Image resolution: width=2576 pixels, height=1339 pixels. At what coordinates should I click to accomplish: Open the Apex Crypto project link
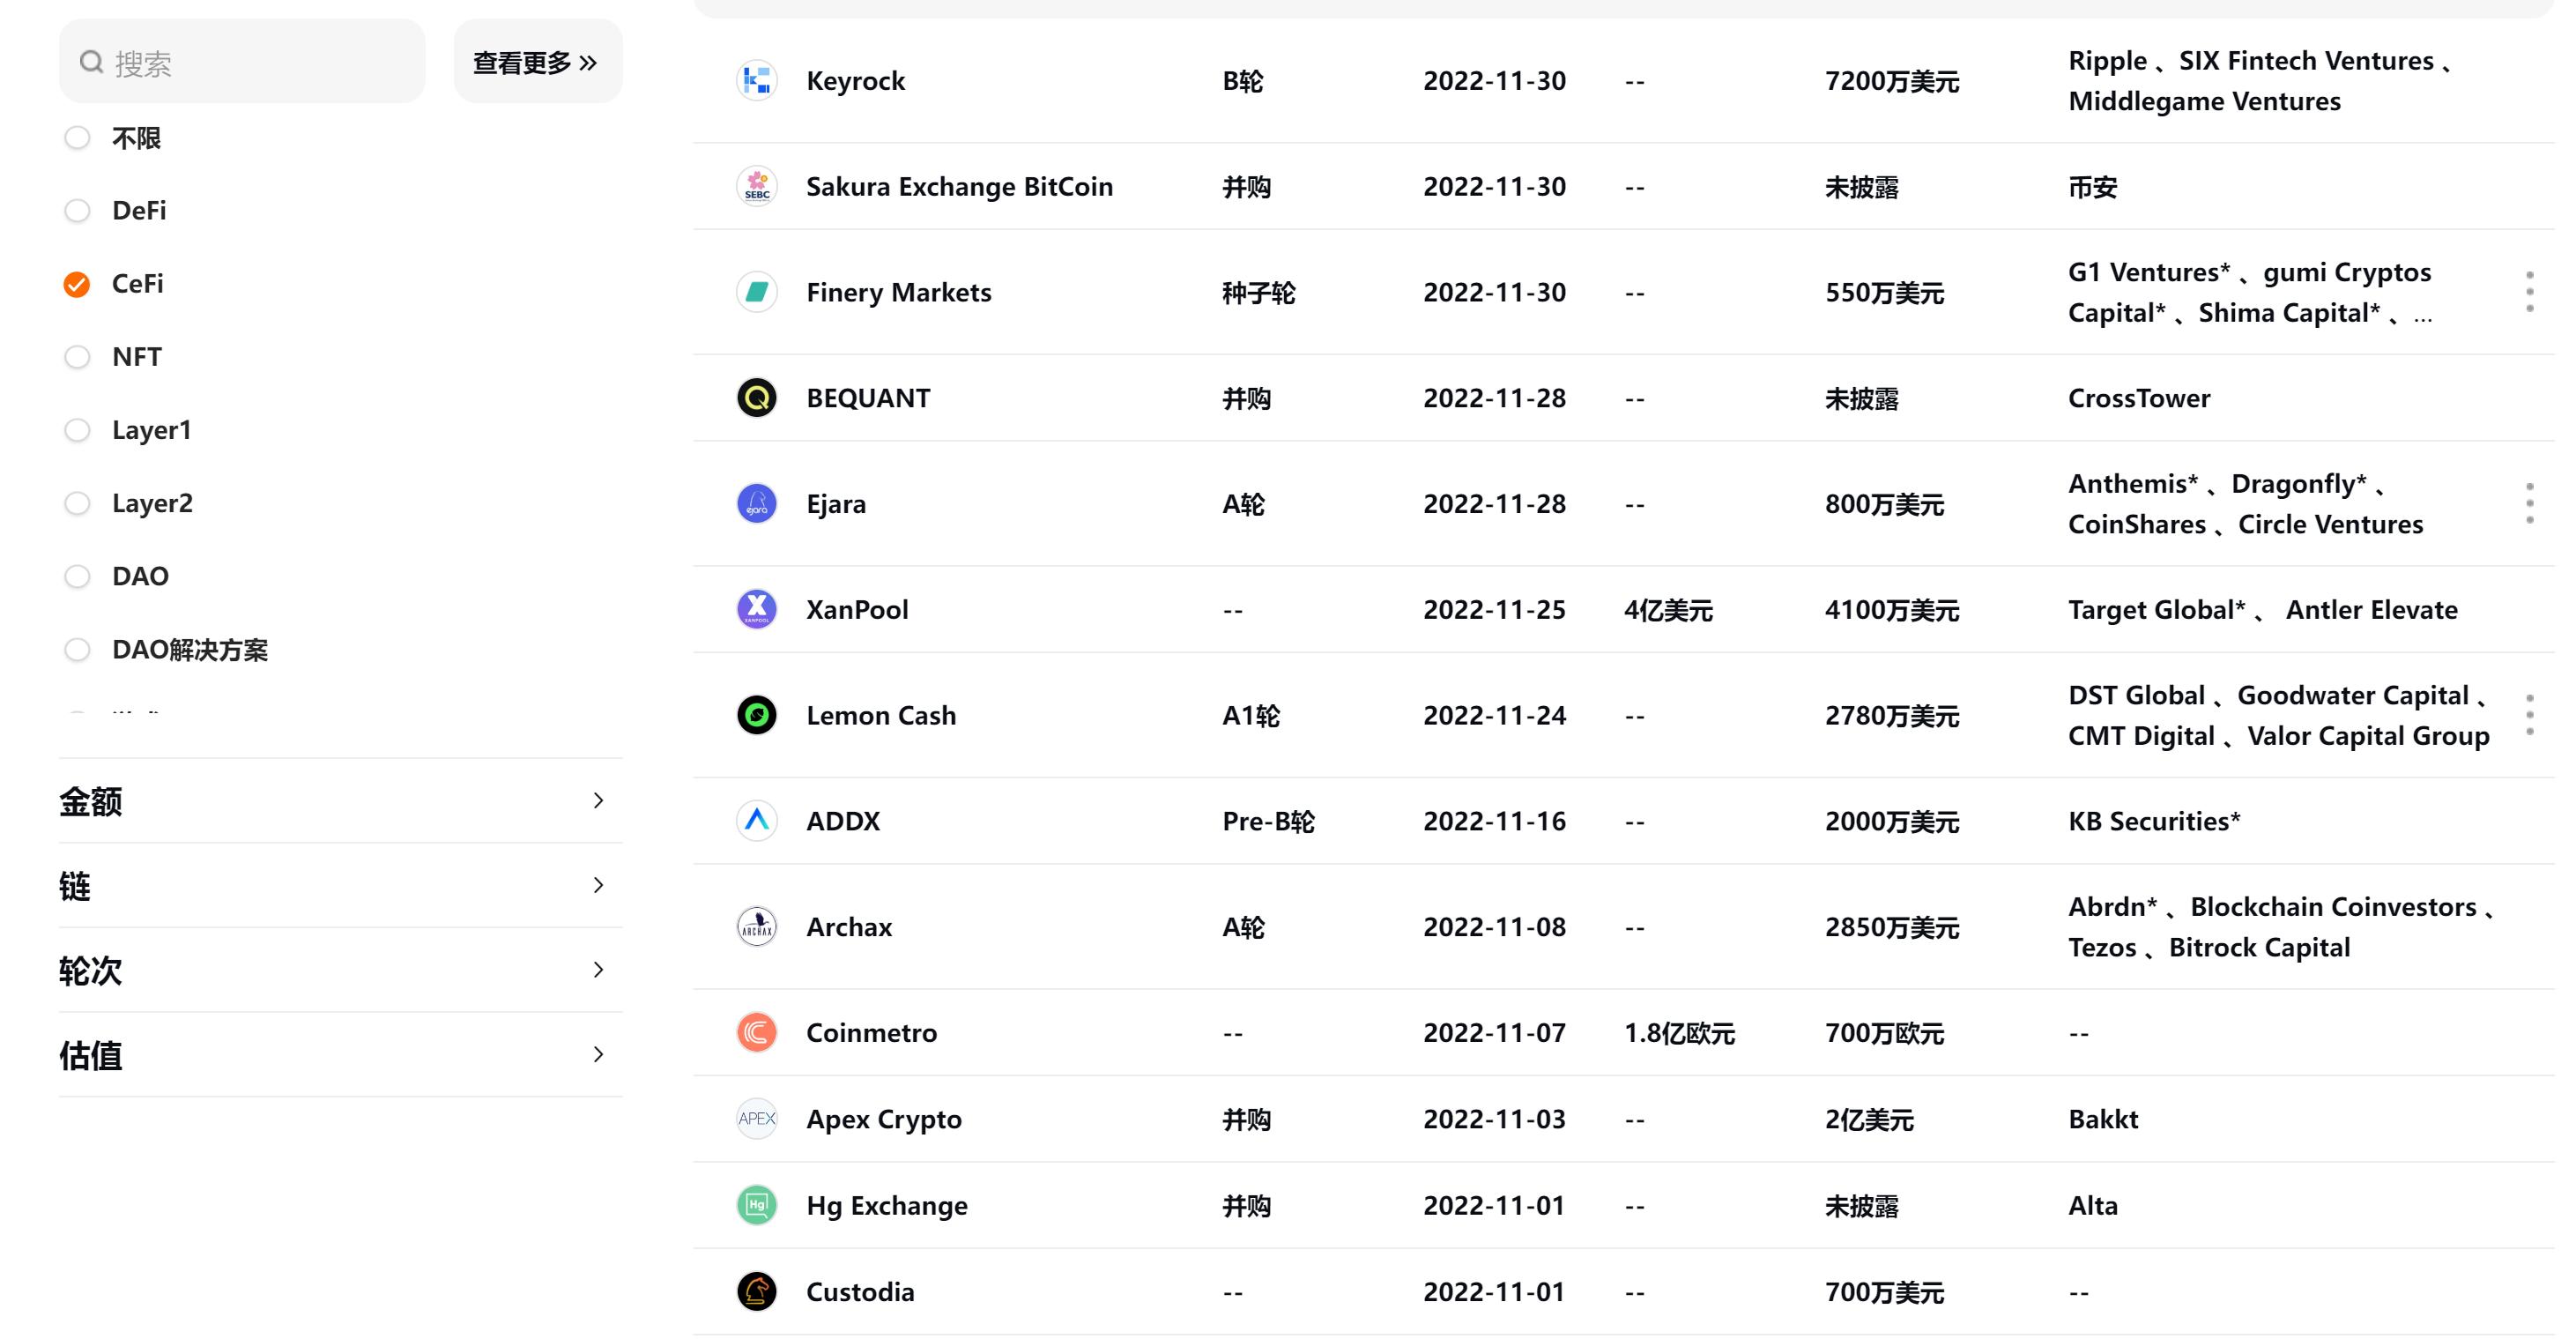tap(883, 1119)
